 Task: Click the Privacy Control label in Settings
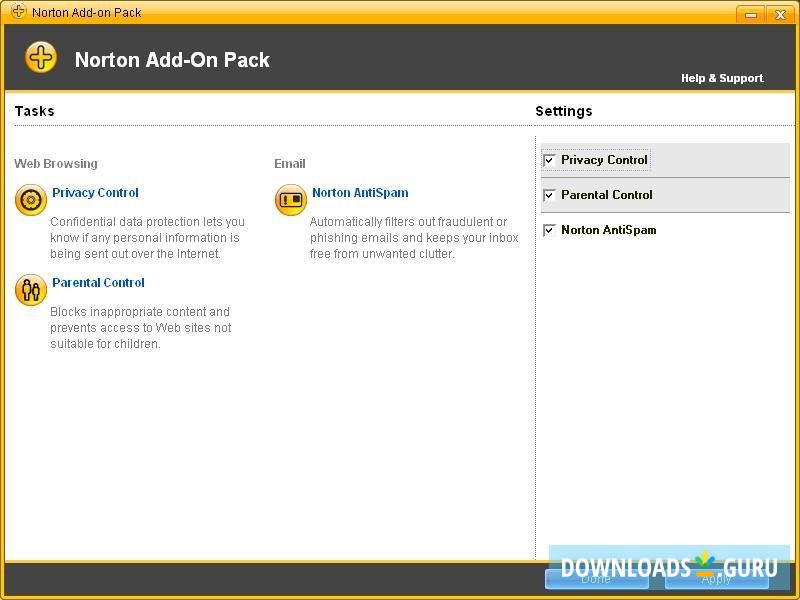(x=604, y=160)
